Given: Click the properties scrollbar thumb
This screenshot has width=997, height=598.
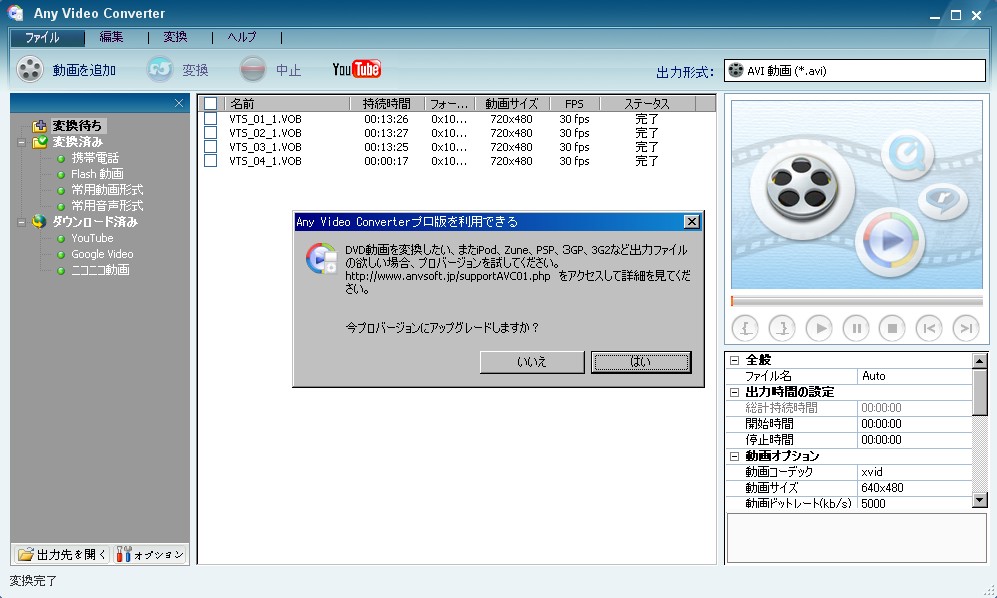Looking at the screenshot, I should (980, 392).
